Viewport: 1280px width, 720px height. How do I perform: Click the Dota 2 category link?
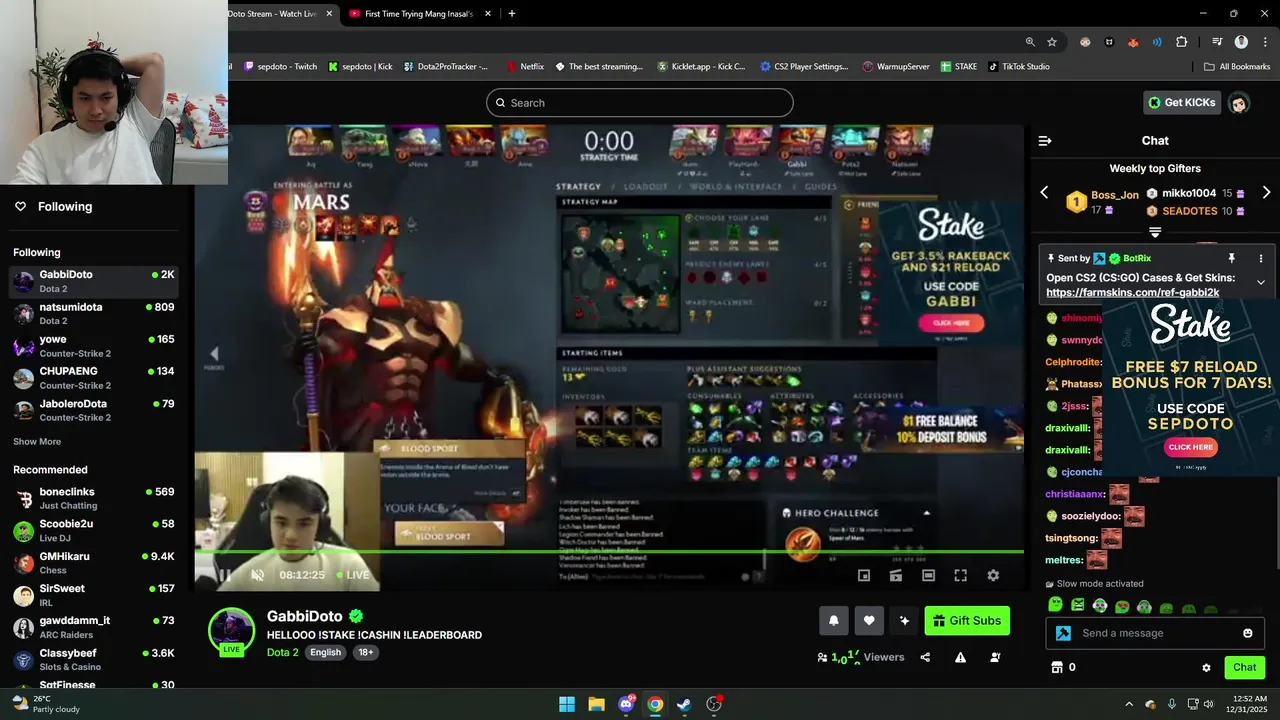[282, 652]
